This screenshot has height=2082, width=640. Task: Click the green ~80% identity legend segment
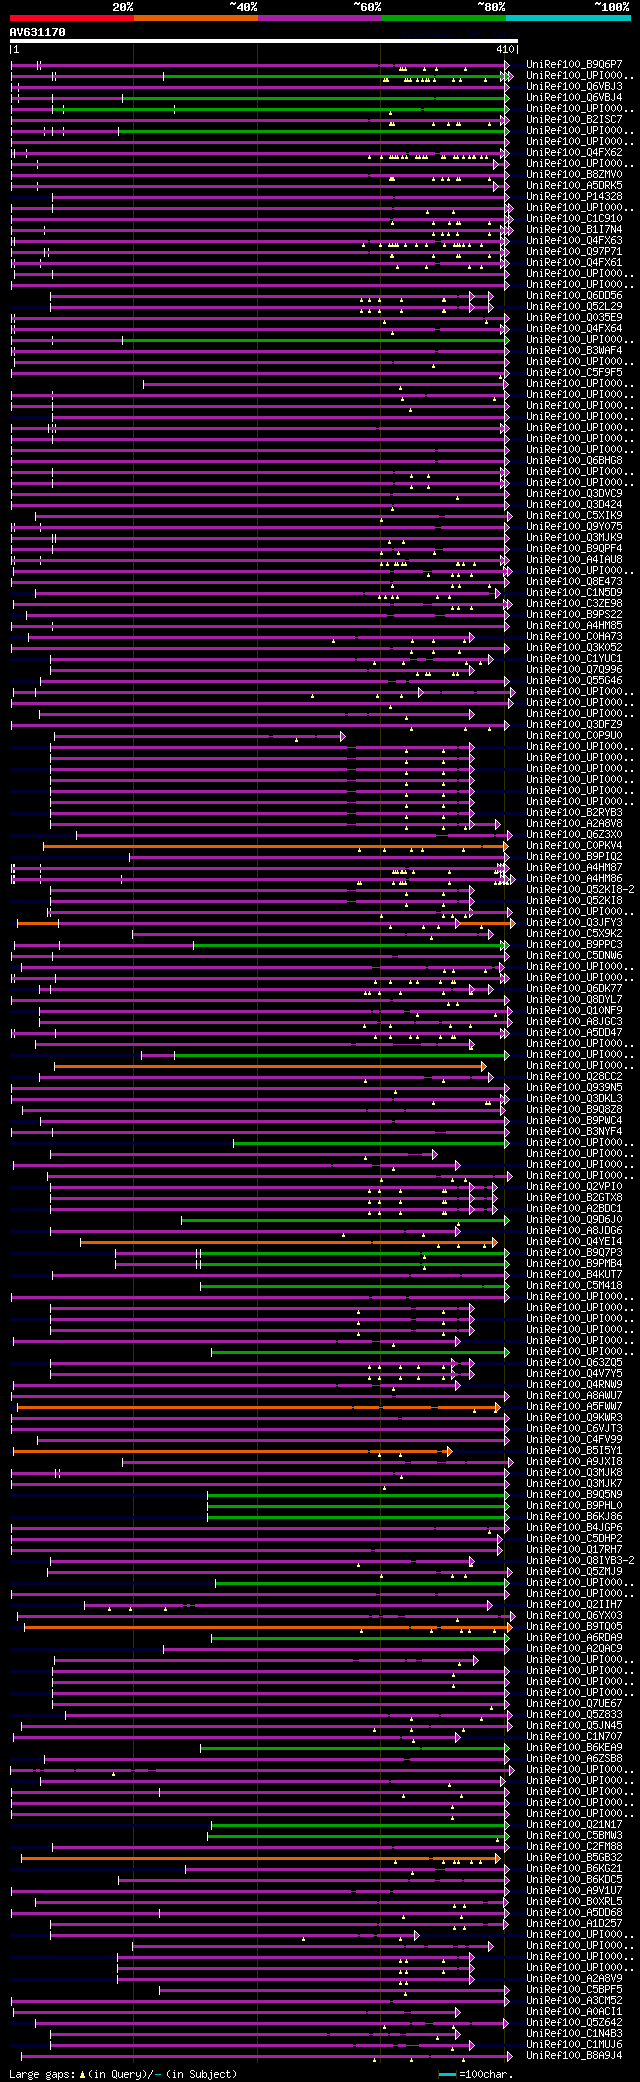pos(443,18)
